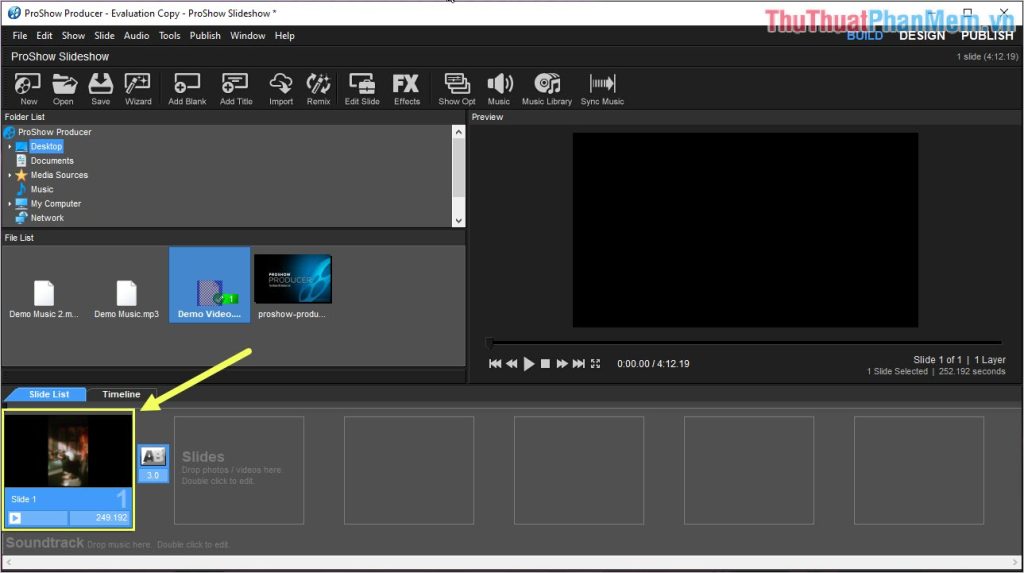Click the Import toolbar icon
This screenshot has width=1024, height=573.
click(x=281, y=88)
